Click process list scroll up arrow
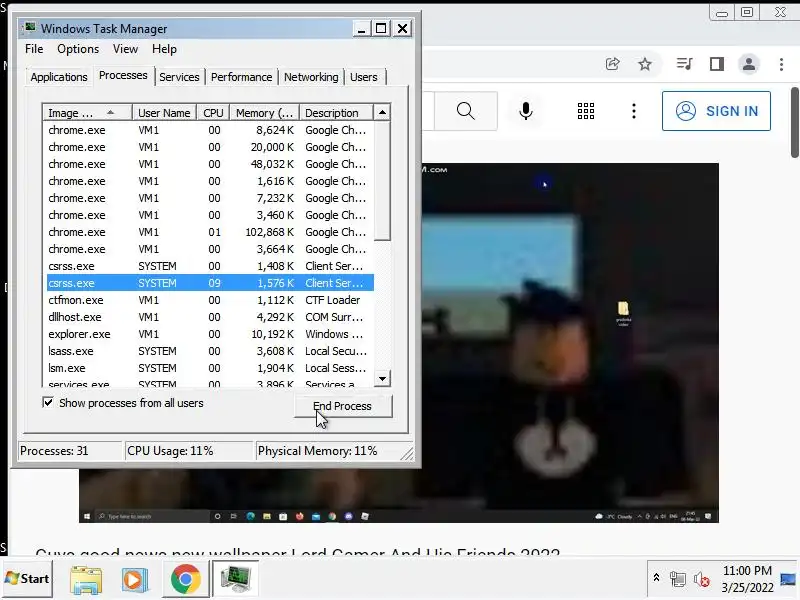 click(382, 113)
